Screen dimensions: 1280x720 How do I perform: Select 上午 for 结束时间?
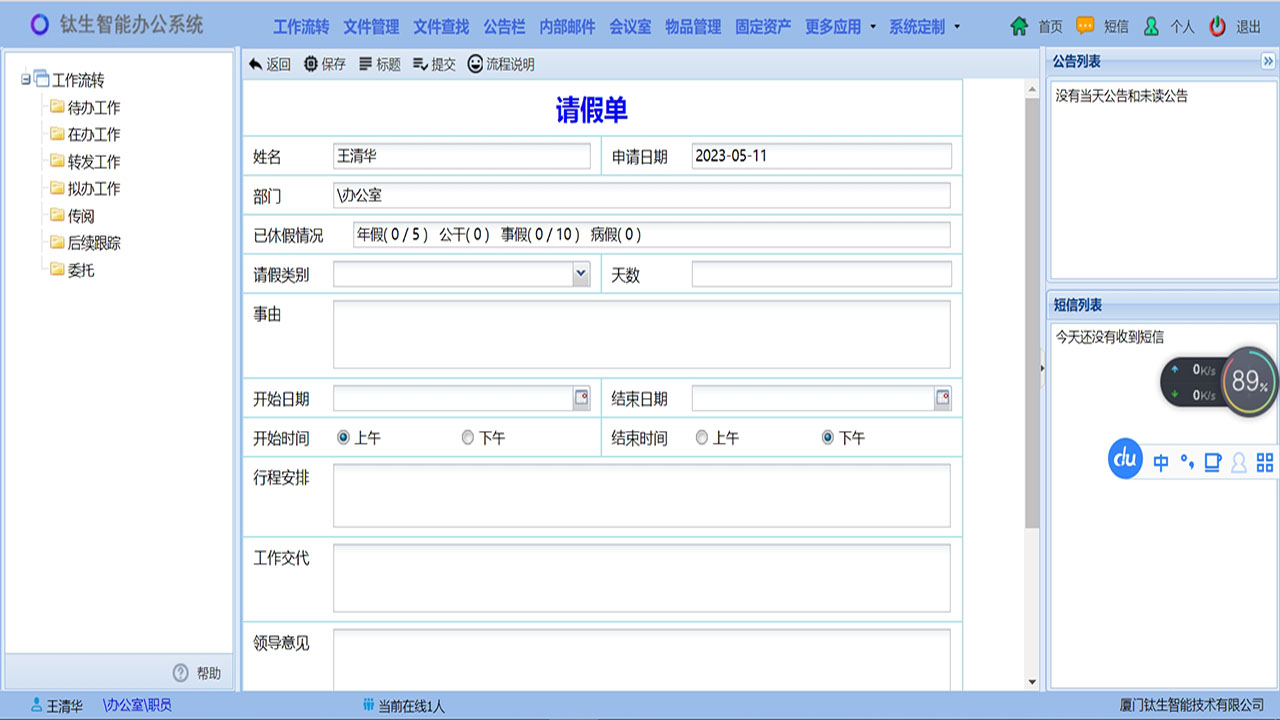(x=702, y=438)
